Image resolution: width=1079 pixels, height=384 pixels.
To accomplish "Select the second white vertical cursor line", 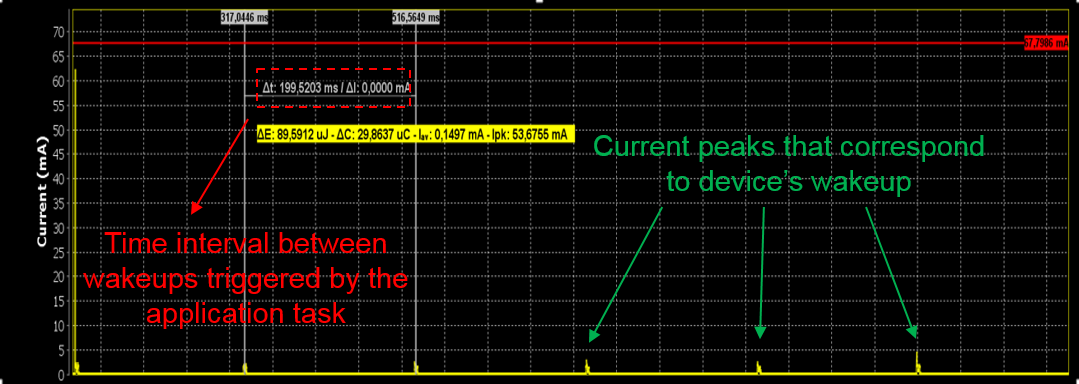I will coord(416,200).
